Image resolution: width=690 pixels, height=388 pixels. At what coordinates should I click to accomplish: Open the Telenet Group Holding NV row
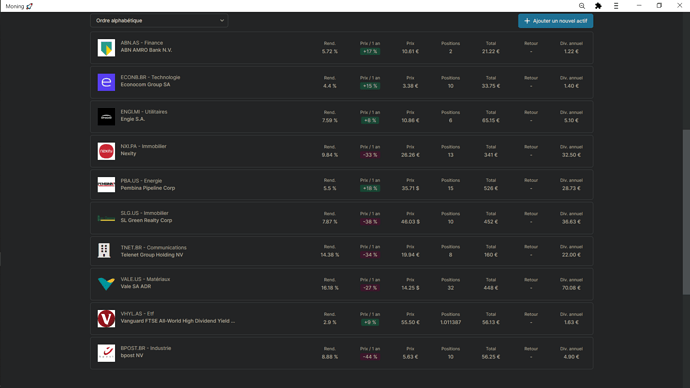pos(341,251)
